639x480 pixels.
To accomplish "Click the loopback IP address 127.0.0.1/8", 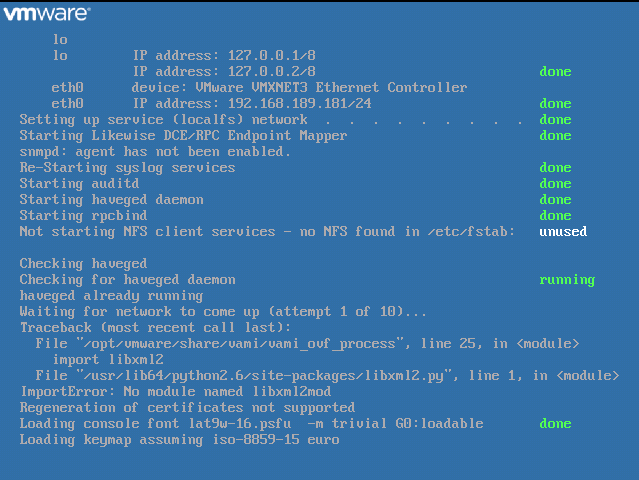I will pos(271,55).
